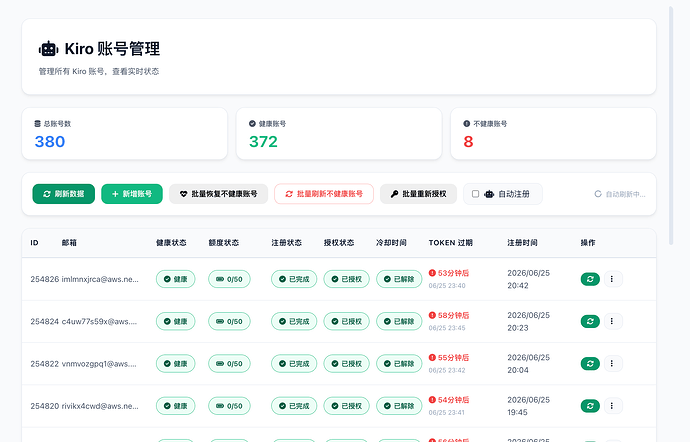Click registration time 2026/06/25 19:45

(x=529, y=406)
